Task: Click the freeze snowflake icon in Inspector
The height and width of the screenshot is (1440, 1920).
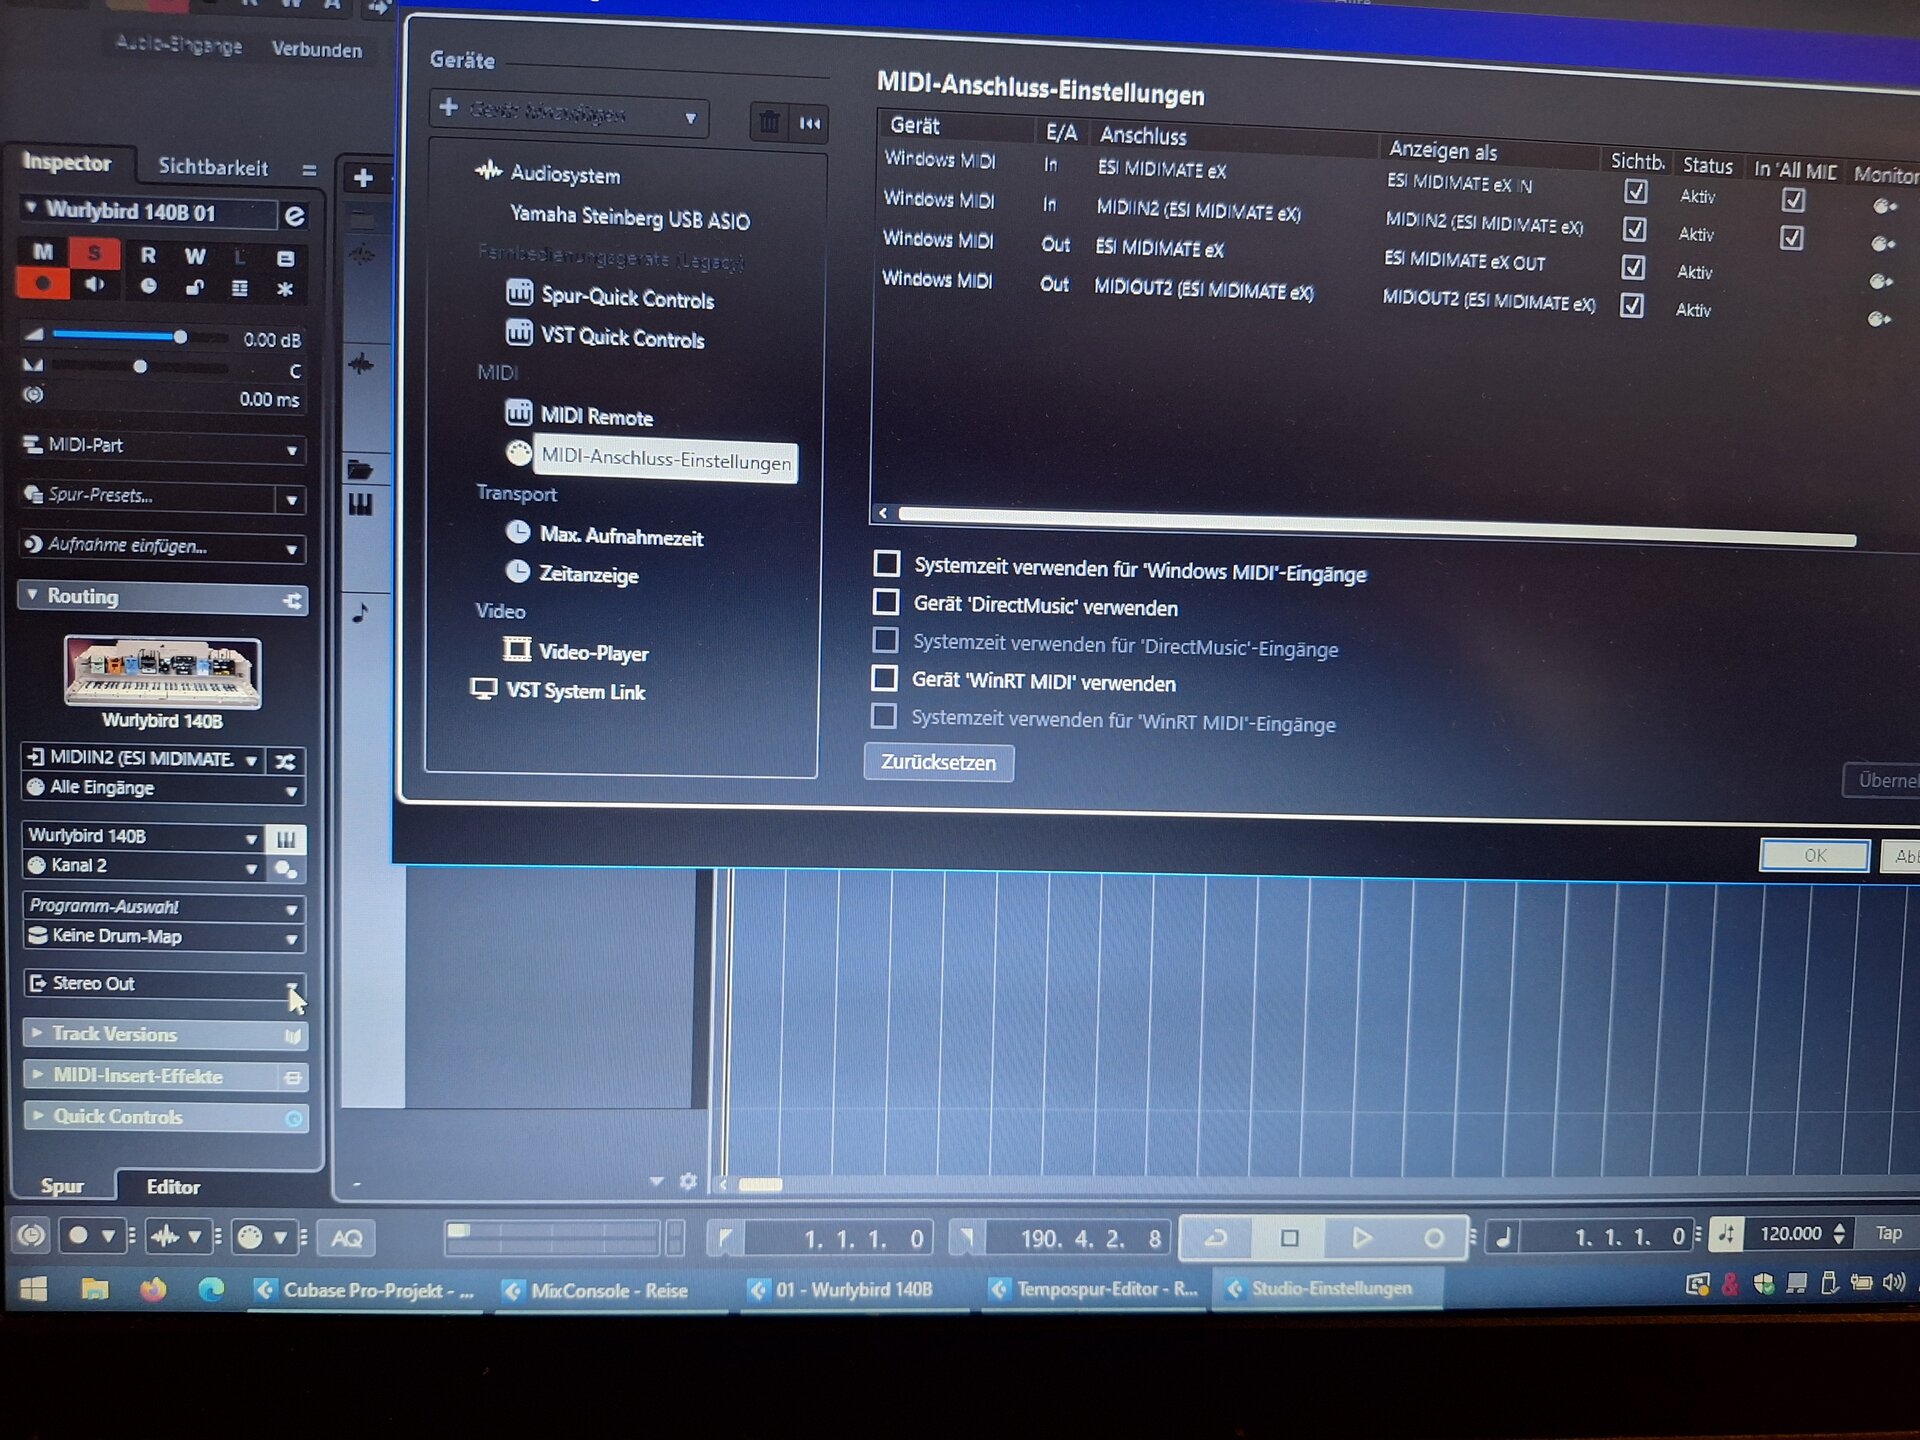Action: (x=285, y=290)
